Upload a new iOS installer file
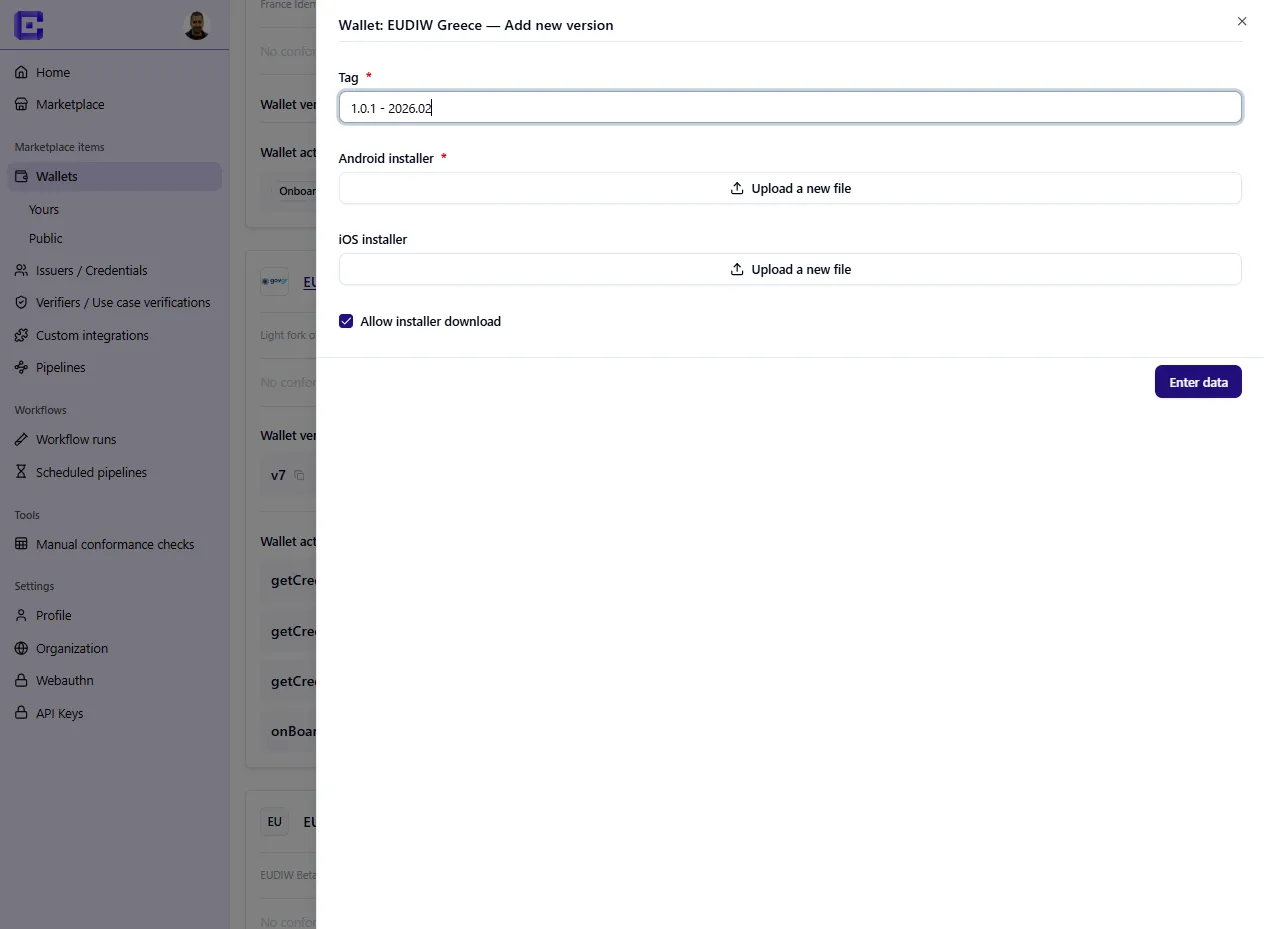This screenshot has height=929, width=1264. 790,269
